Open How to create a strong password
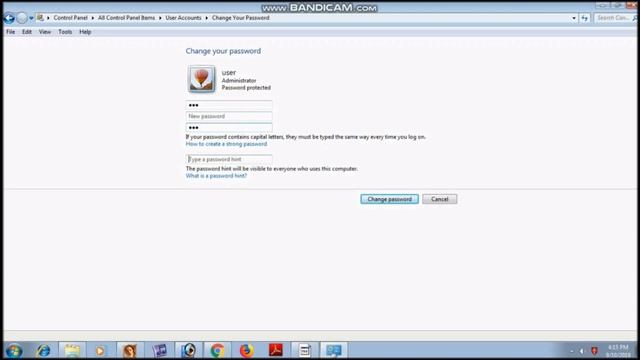640x360 pixels. pos(226,144)
